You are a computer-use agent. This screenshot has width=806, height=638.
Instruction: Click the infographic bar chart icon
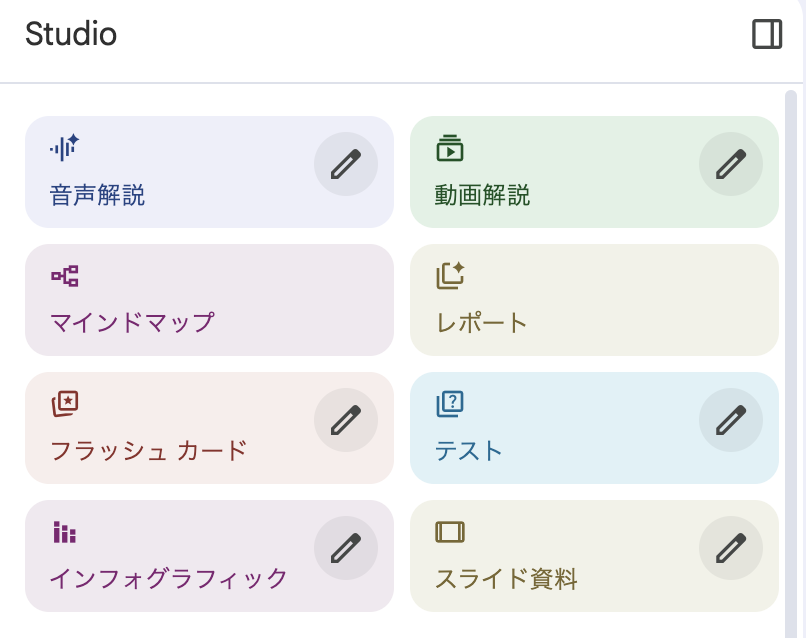click(65, 532)
